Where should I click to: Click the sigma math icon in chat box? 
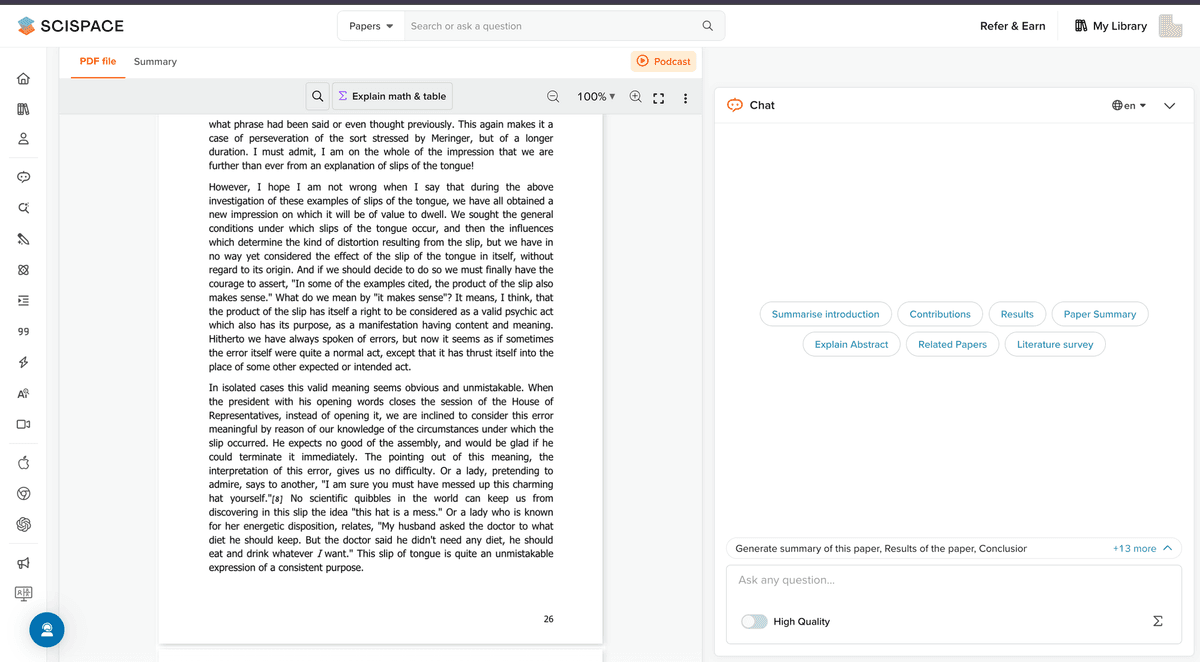(x=1158, y=621)
